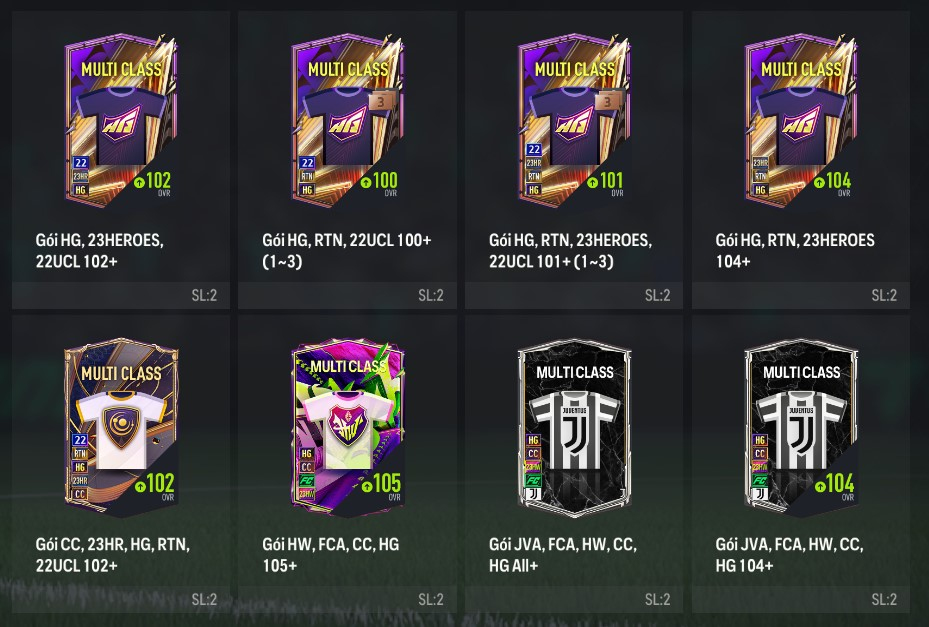Screen dimensions: 929x627
Task: Click SL:2 quantity bar under Gói HG, RTN, 23HEROES 104+
Action: [x=800, y=295]
